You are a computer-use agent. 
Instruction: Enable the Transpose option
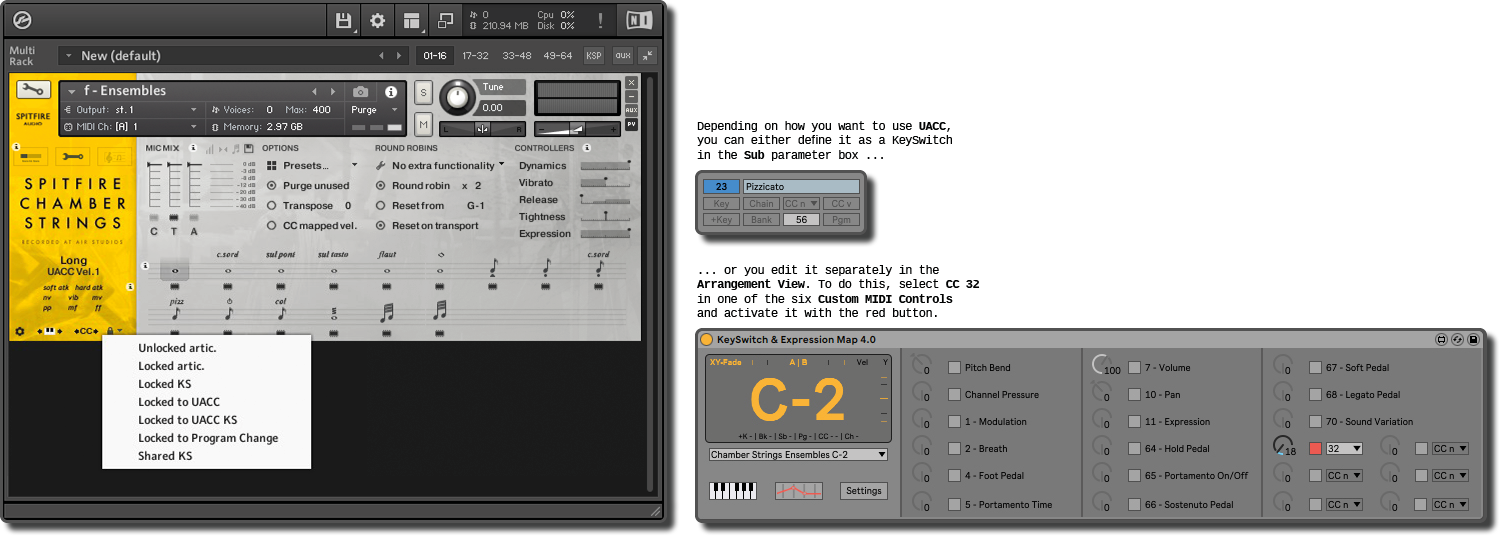(x=272, y=206)
